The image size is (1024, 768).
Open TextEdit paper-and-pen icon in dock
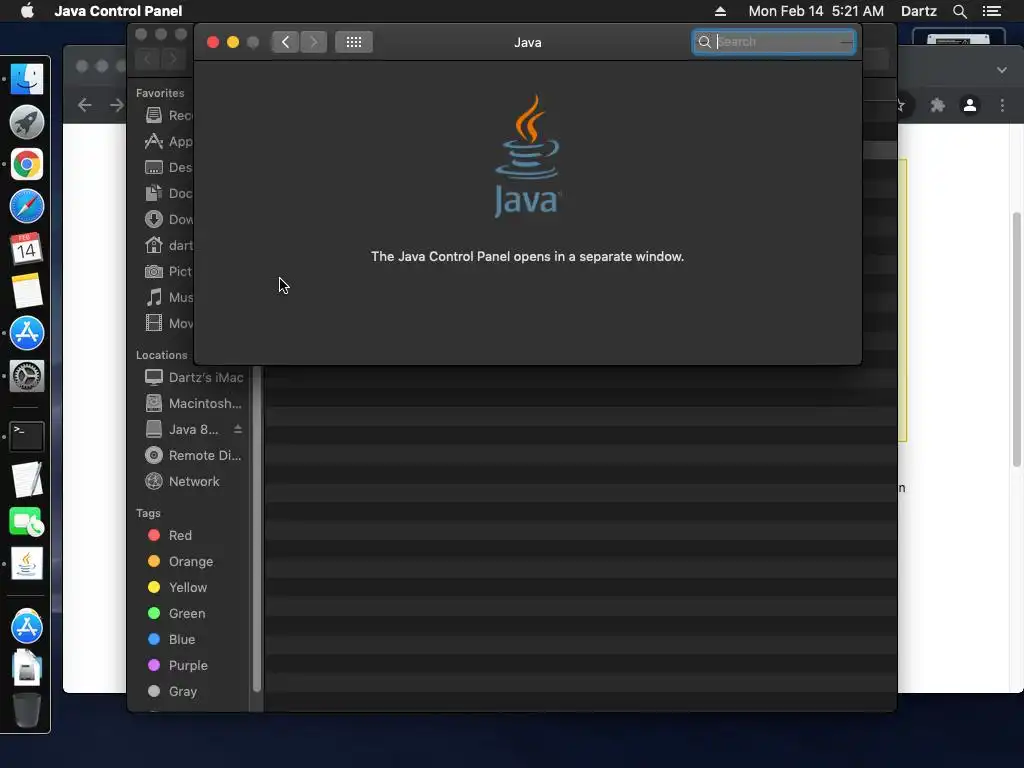(27, 479)
